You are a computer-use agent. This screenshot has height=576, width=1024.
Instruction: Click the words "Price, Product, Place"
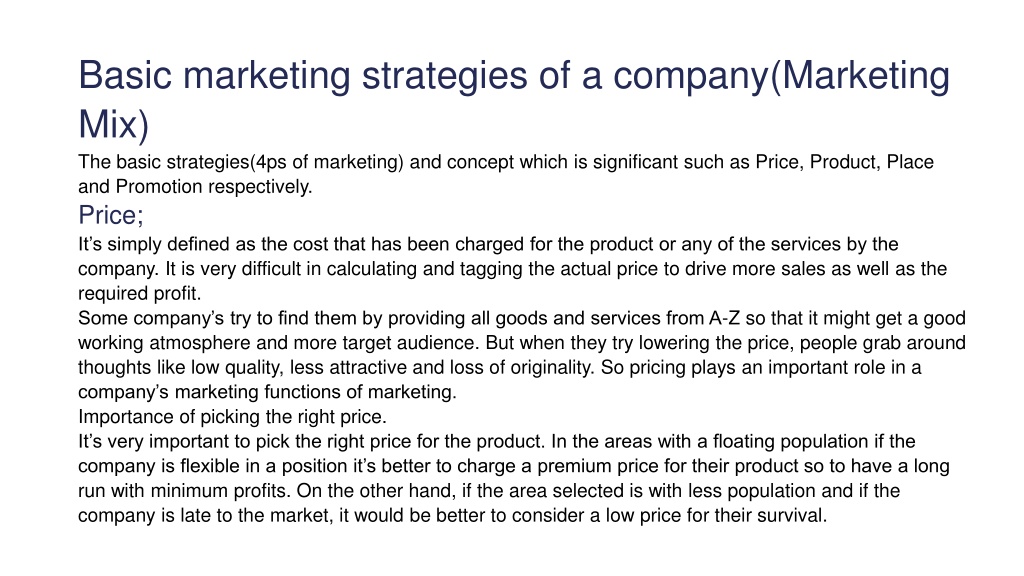pyautogui.click(x=845, y=162)
